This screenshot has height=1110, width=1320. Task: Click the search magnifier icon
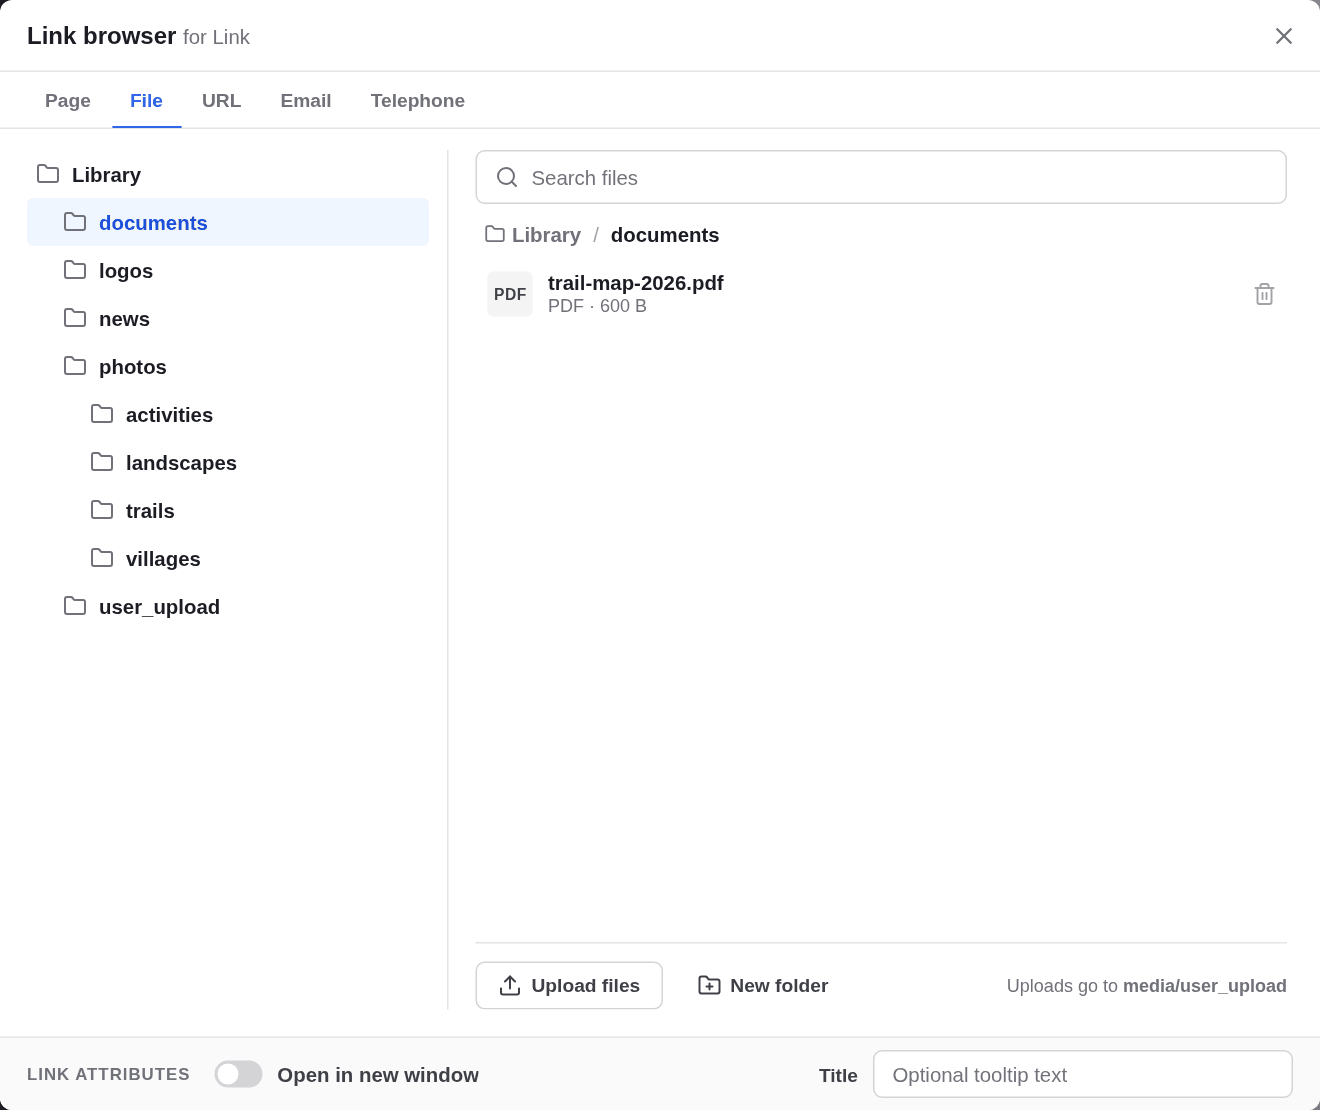point(507,177)
